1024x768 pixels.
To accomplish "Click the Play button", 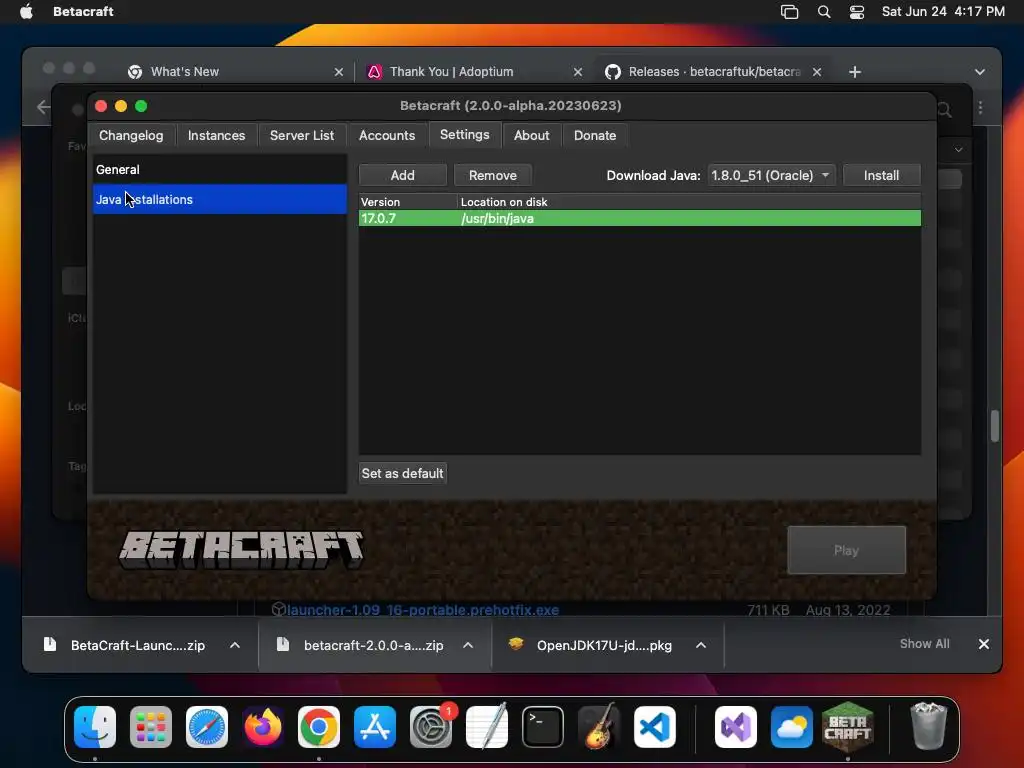I will click(846, 551).
